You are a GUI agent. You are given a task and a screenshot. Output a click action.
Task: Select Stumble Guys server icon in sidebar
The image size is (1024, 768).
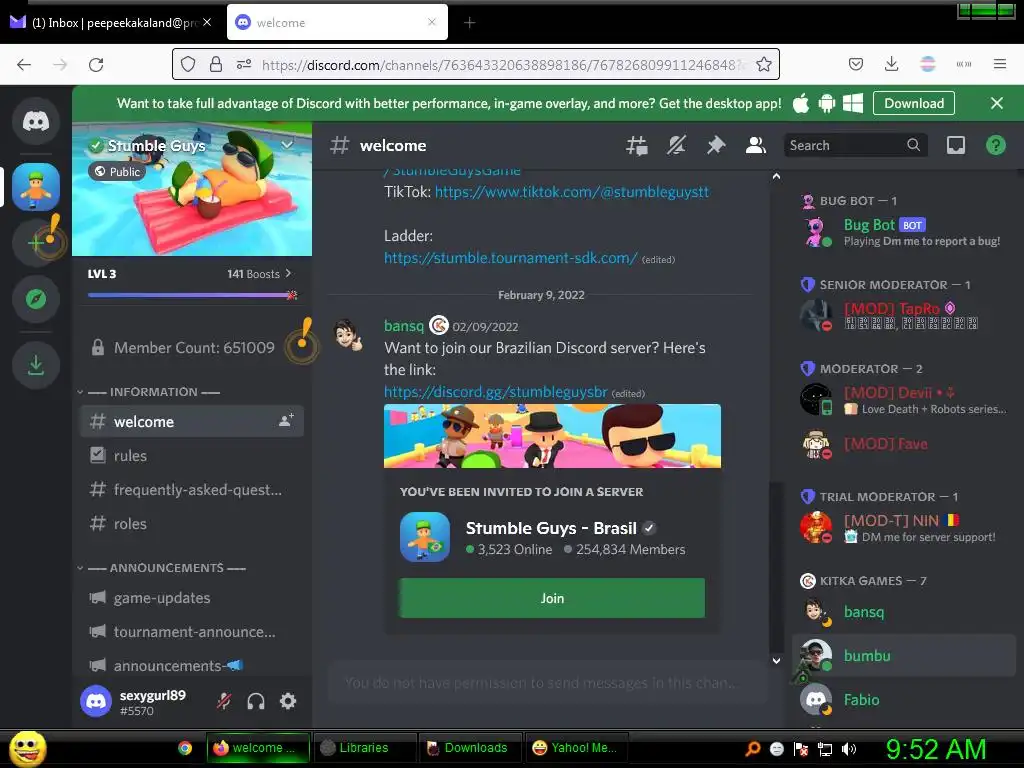click(x=36, y=187)
